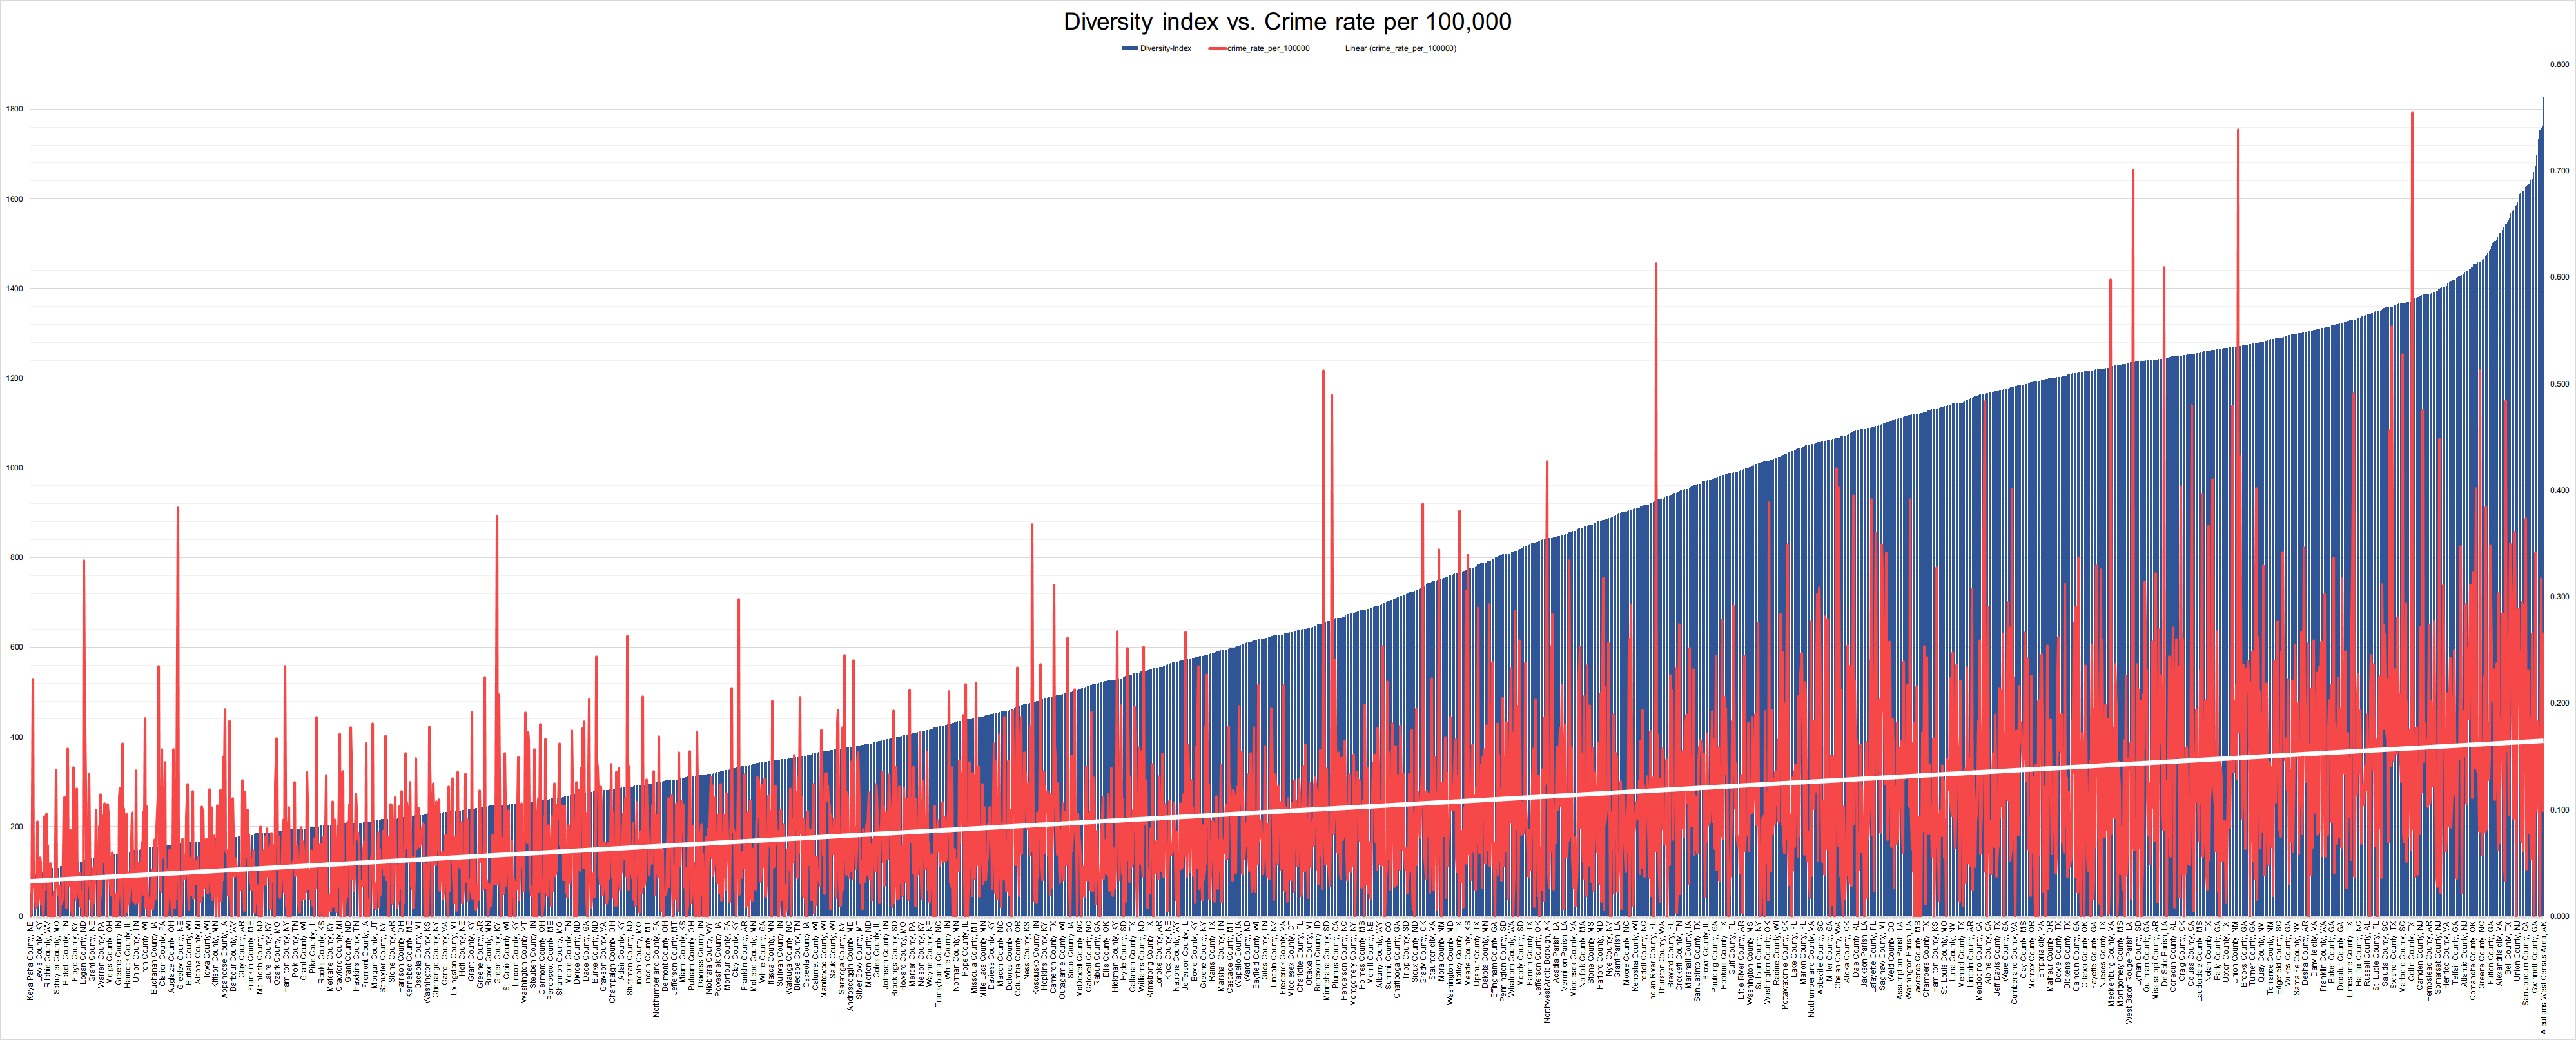Viewport: 2576px width, 1040px height.
Task: Click the crime_rate_per_100000 legend entry
Action: coord(1259,48)
